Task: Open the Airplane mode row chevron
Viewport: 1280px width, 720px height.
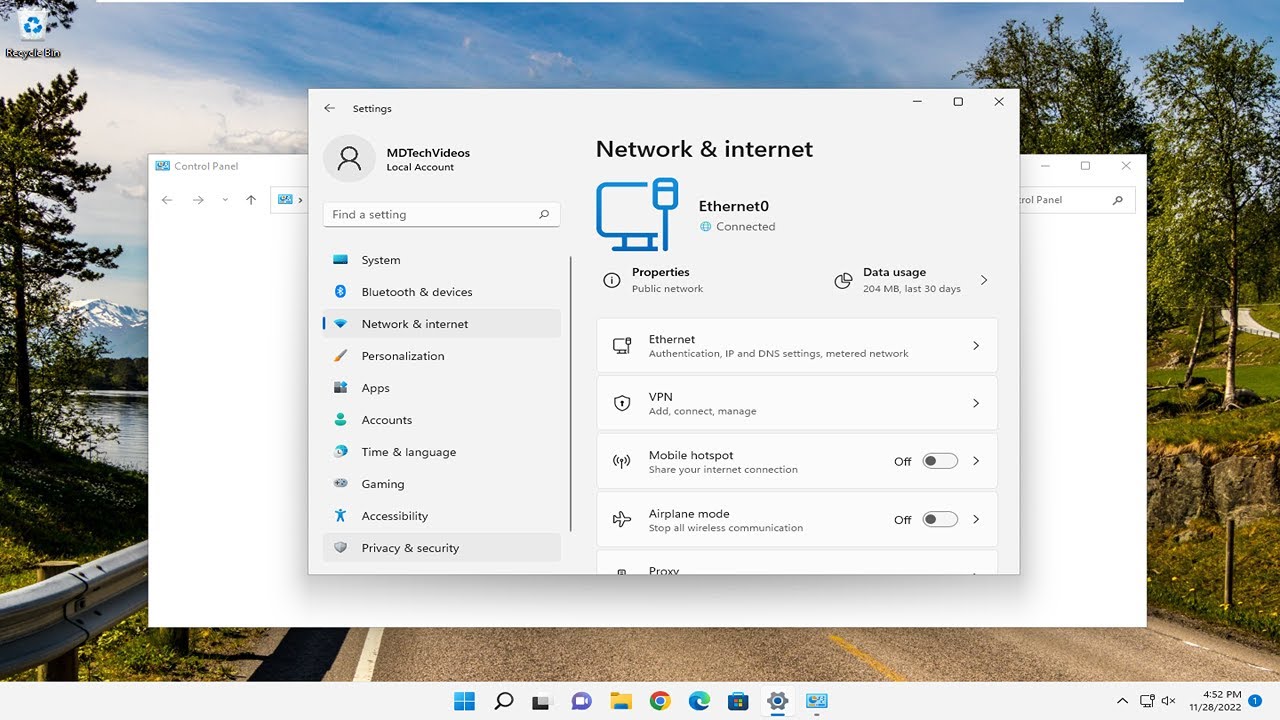Action: (976, 519)
